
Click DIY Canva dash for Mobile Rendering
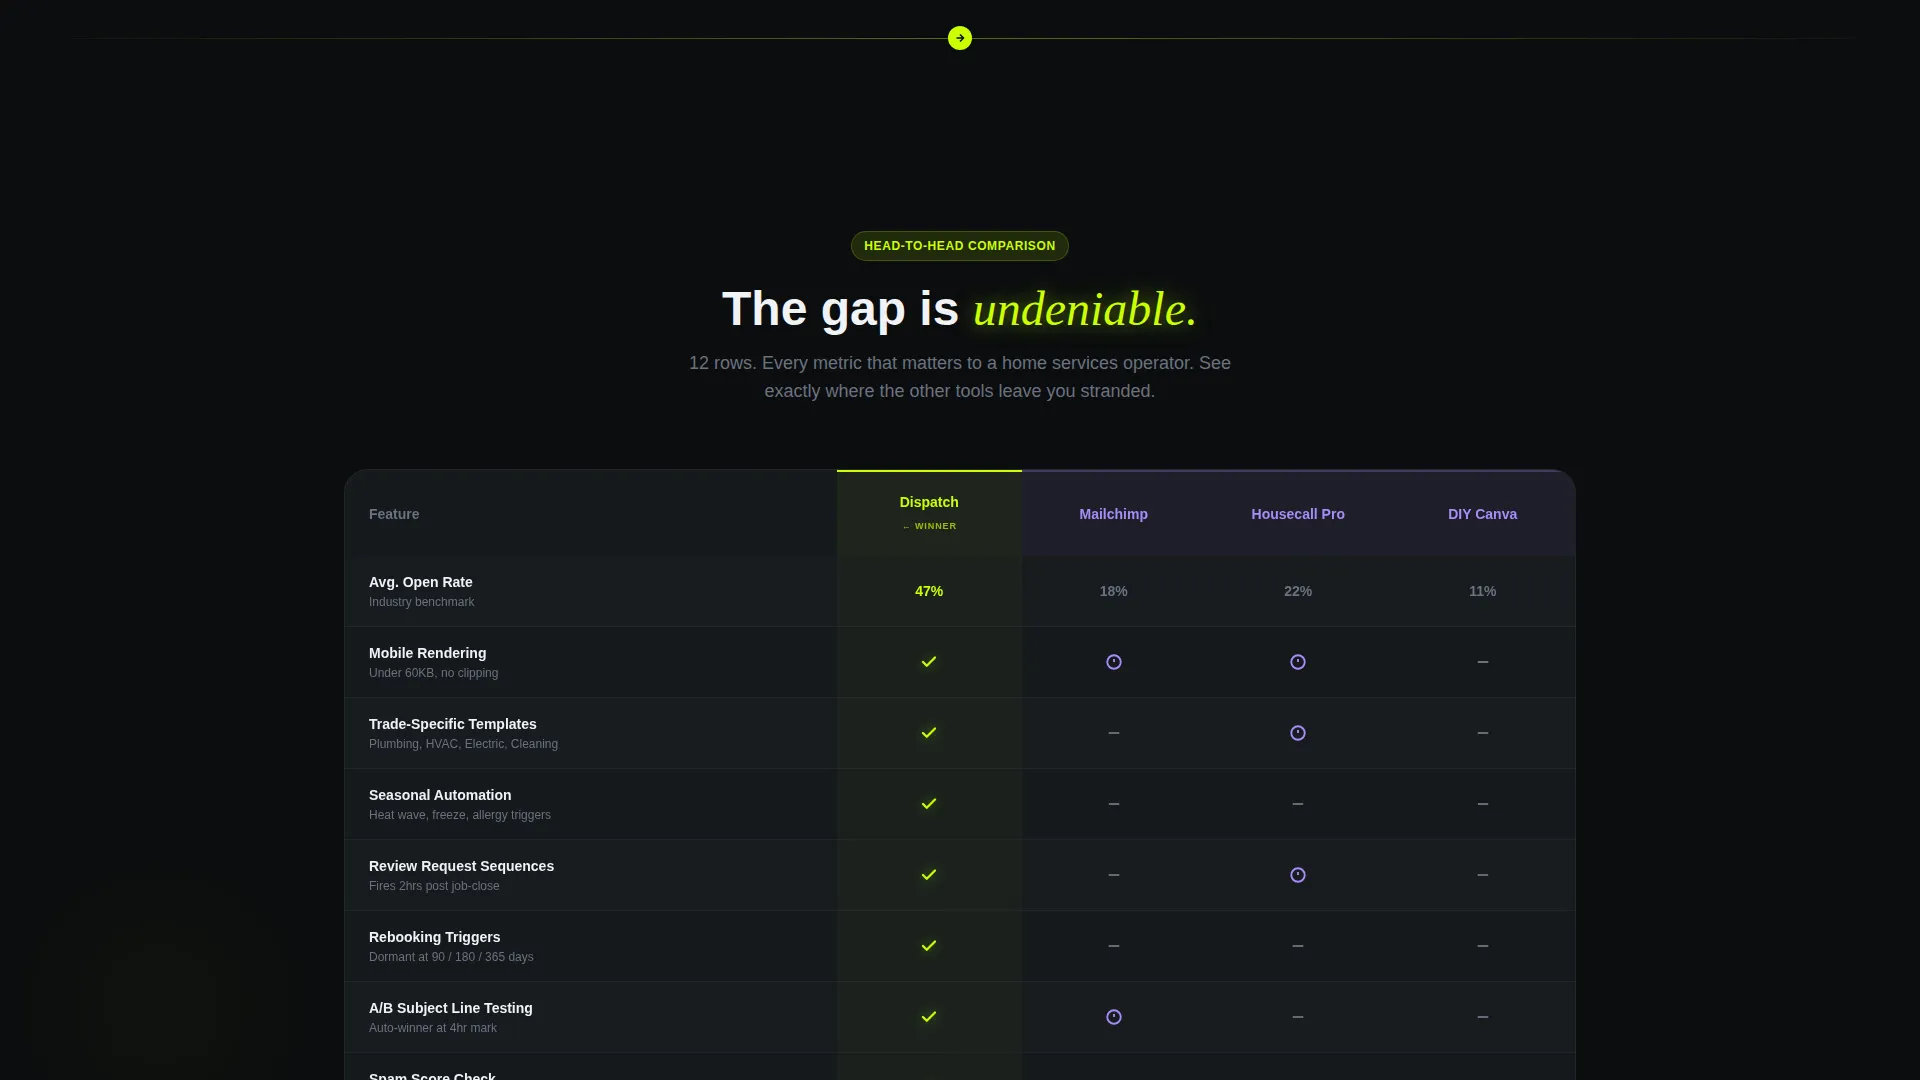[1483, 662]
